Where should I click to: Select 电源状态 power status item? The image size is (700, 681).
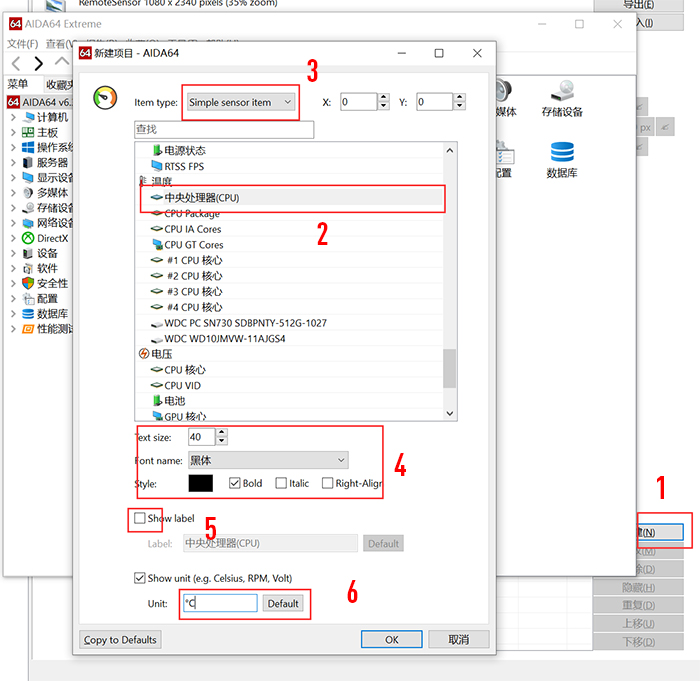(185, 150)
